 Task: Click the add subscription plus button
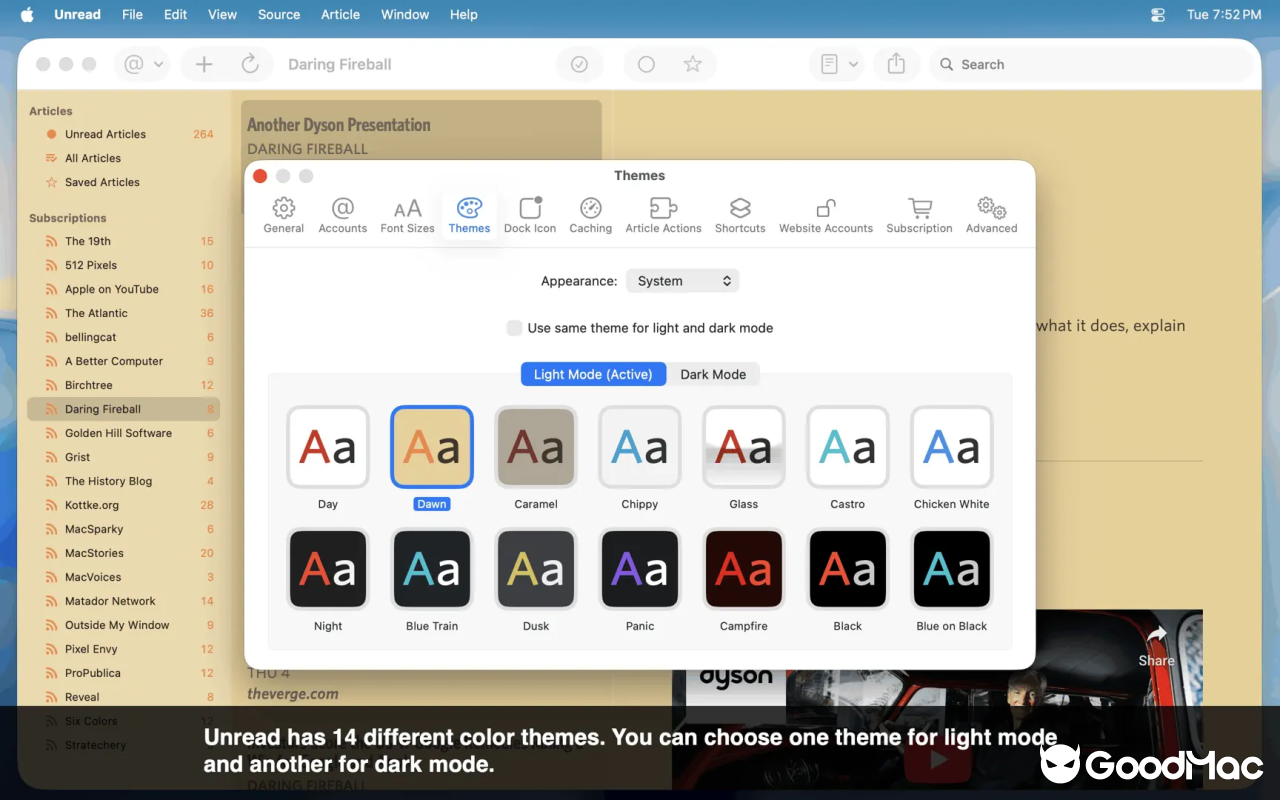(204, 64)
